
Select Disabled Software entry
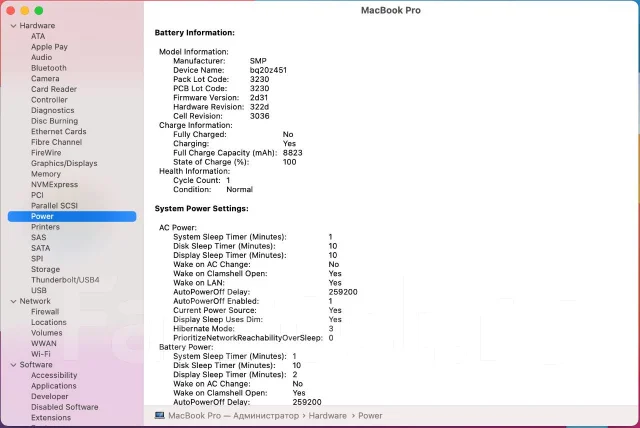pos(64,408)
